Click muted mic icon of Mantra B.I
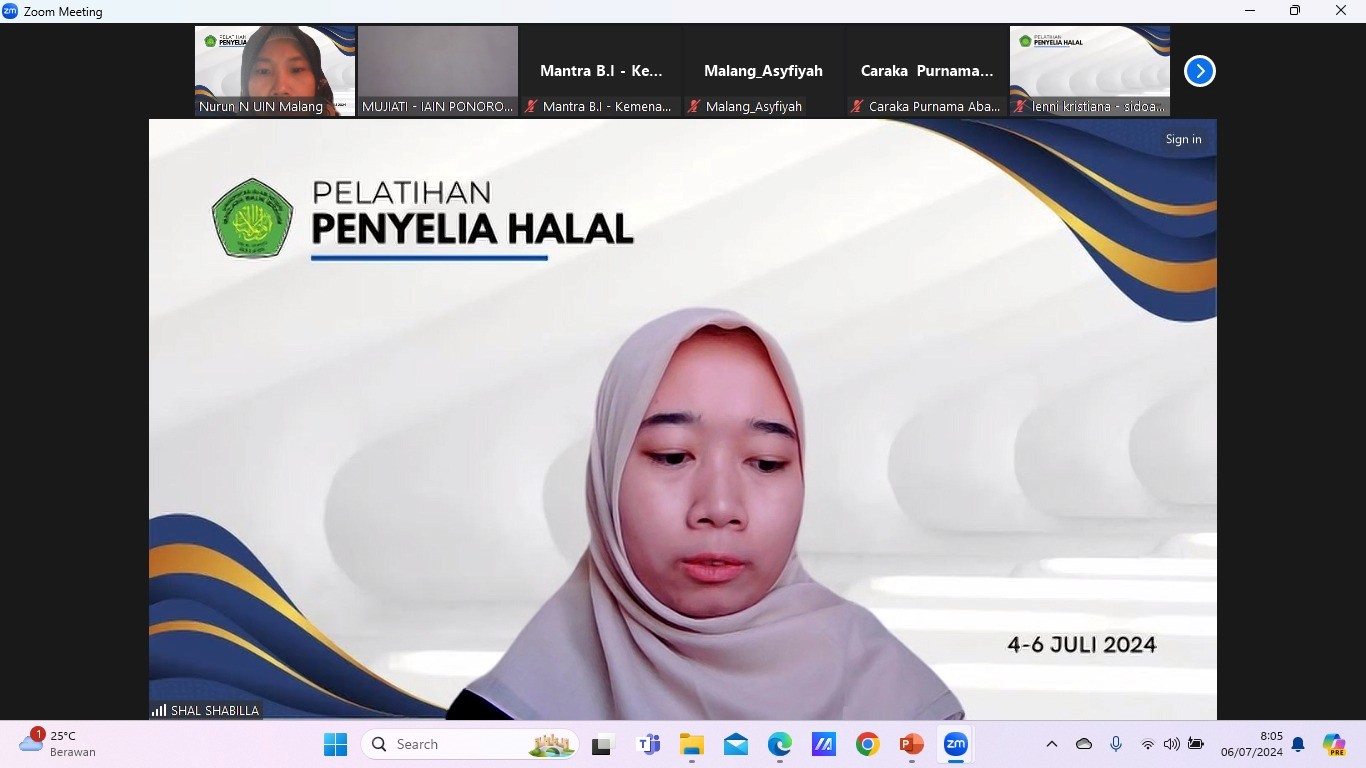1366x768 pixels. coord(531,106)
